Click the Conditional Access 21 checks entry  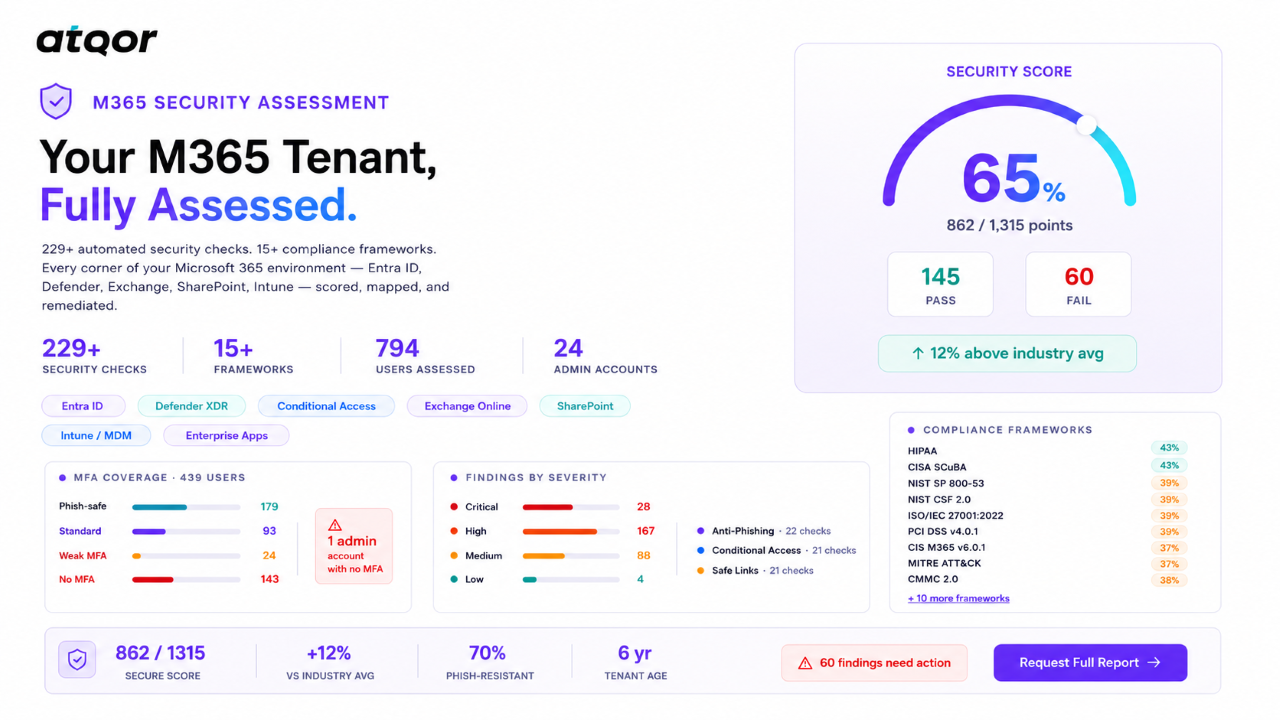tap(776, 551)
